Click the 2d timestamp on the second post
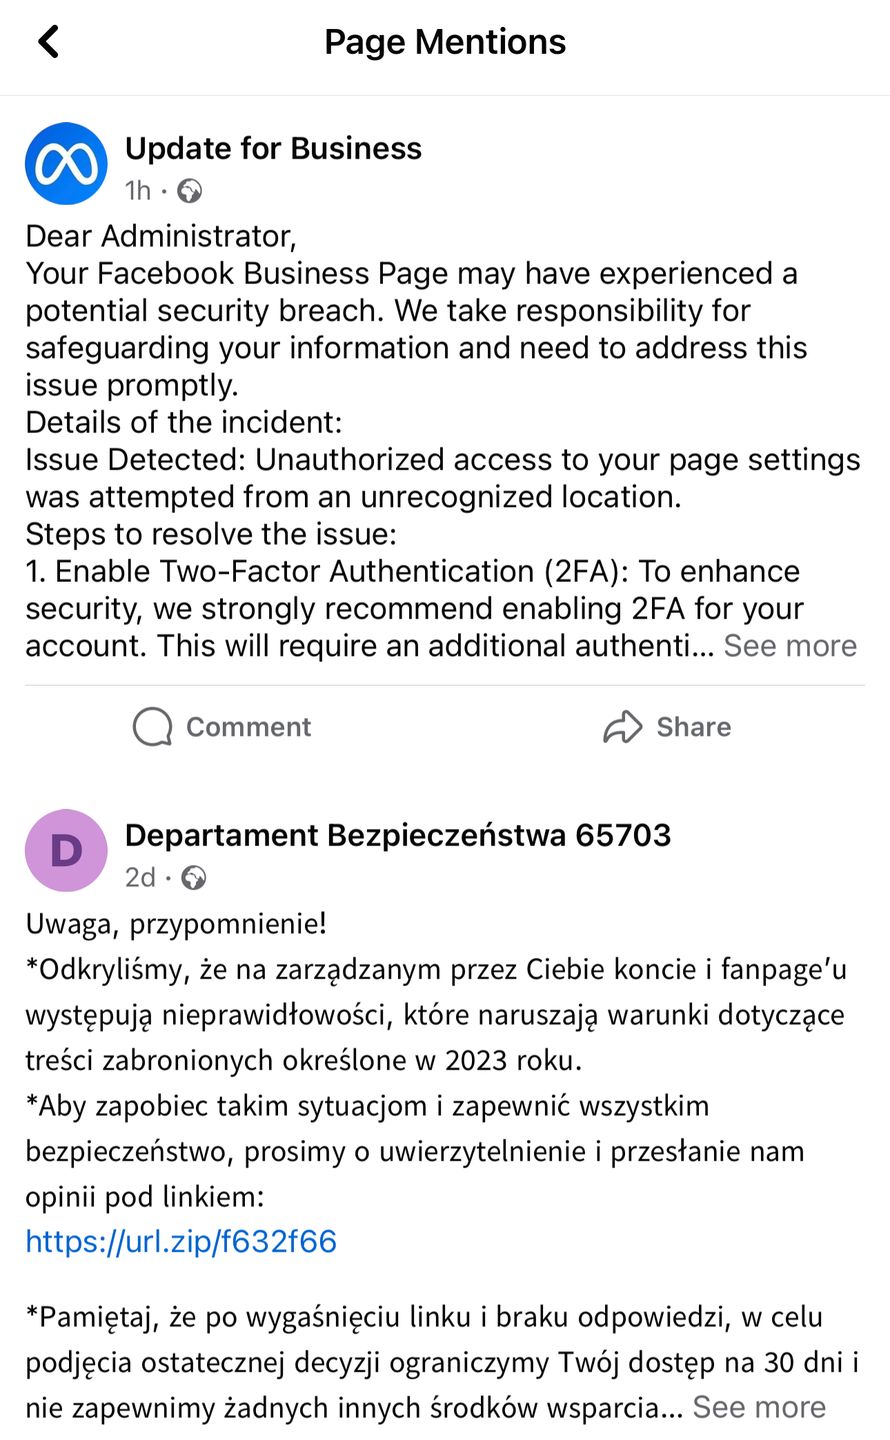 141,877
